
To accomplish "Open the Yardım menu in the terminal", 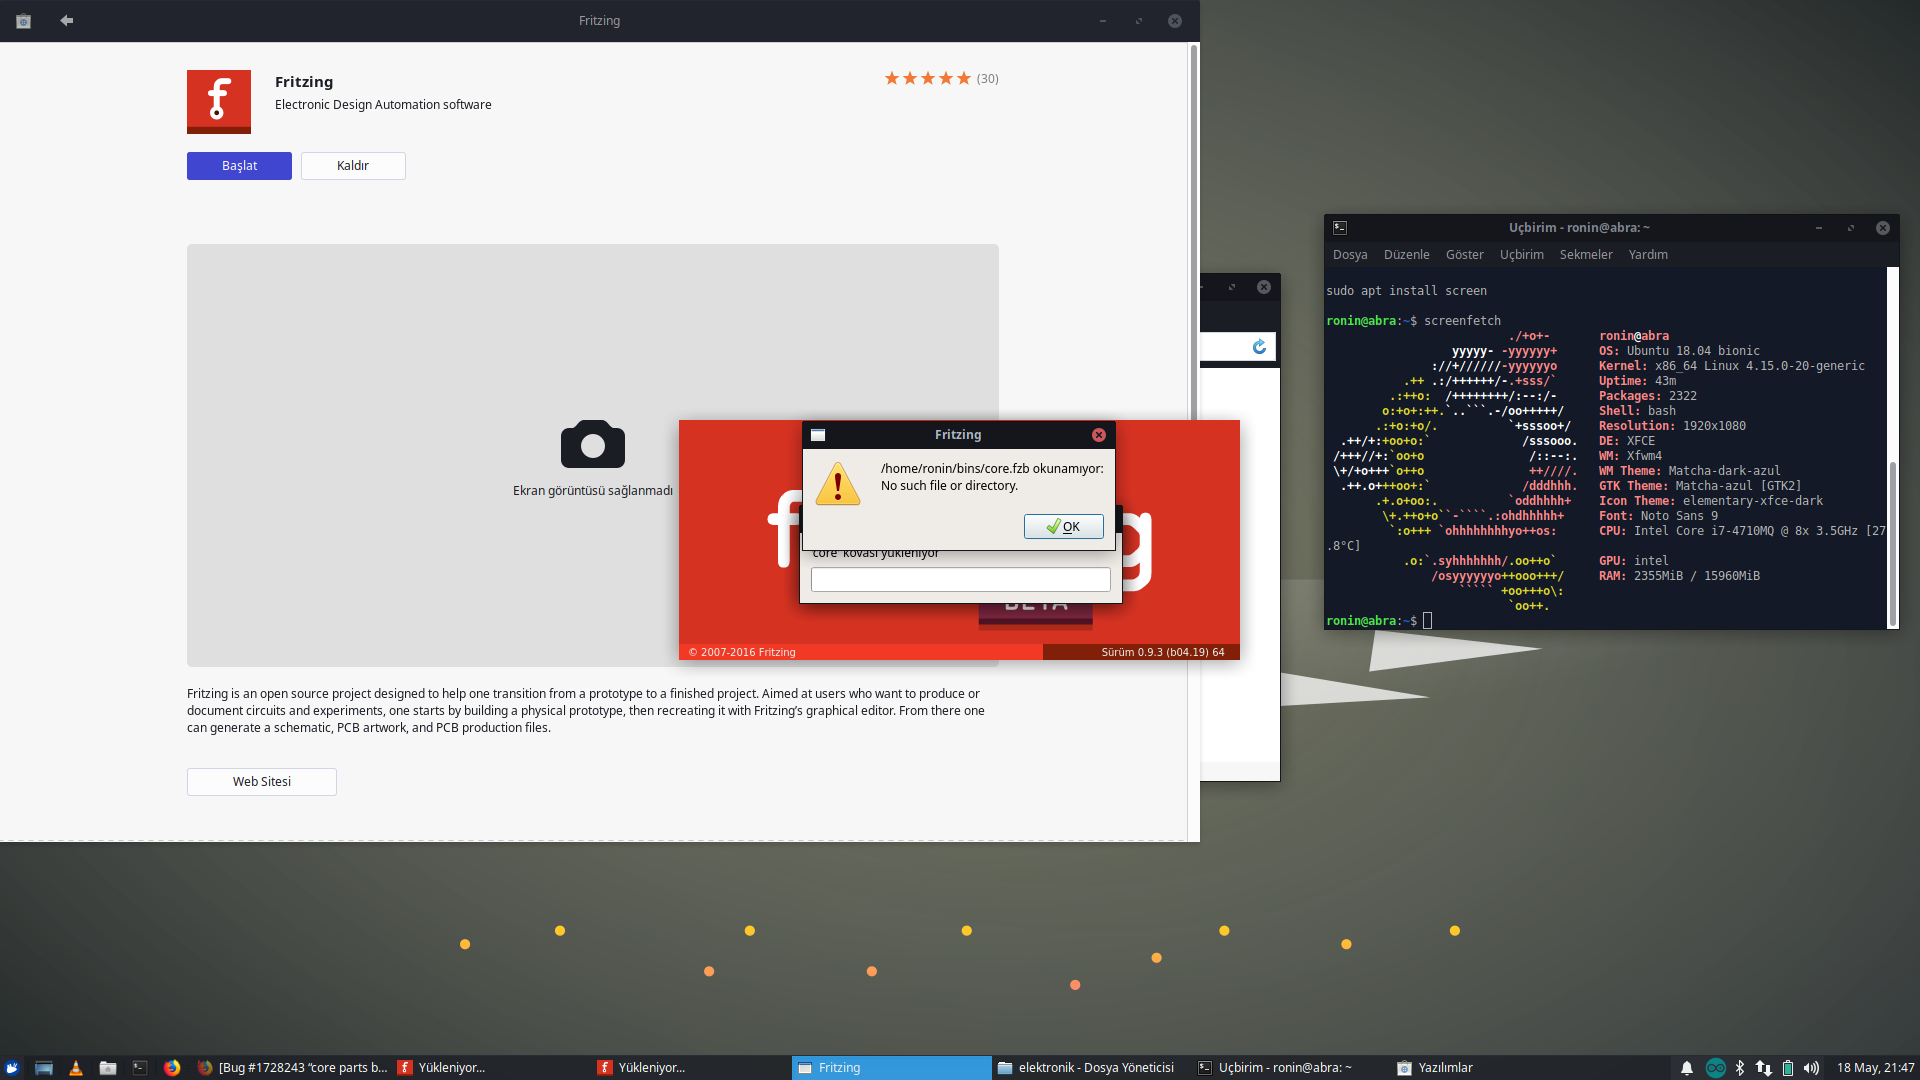I will [1648, 254].
